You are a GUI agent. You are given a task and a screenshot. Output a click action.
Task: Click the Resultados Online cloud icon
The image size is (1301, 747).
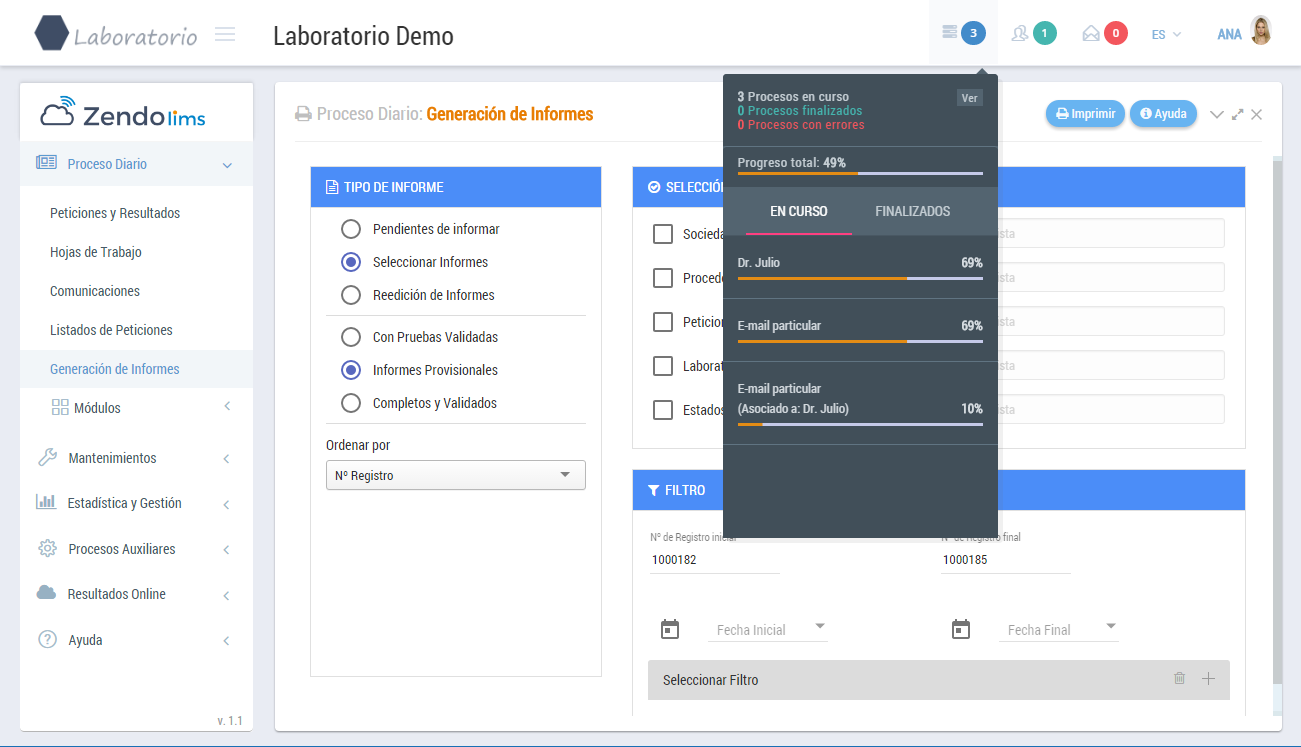point(46,593)
